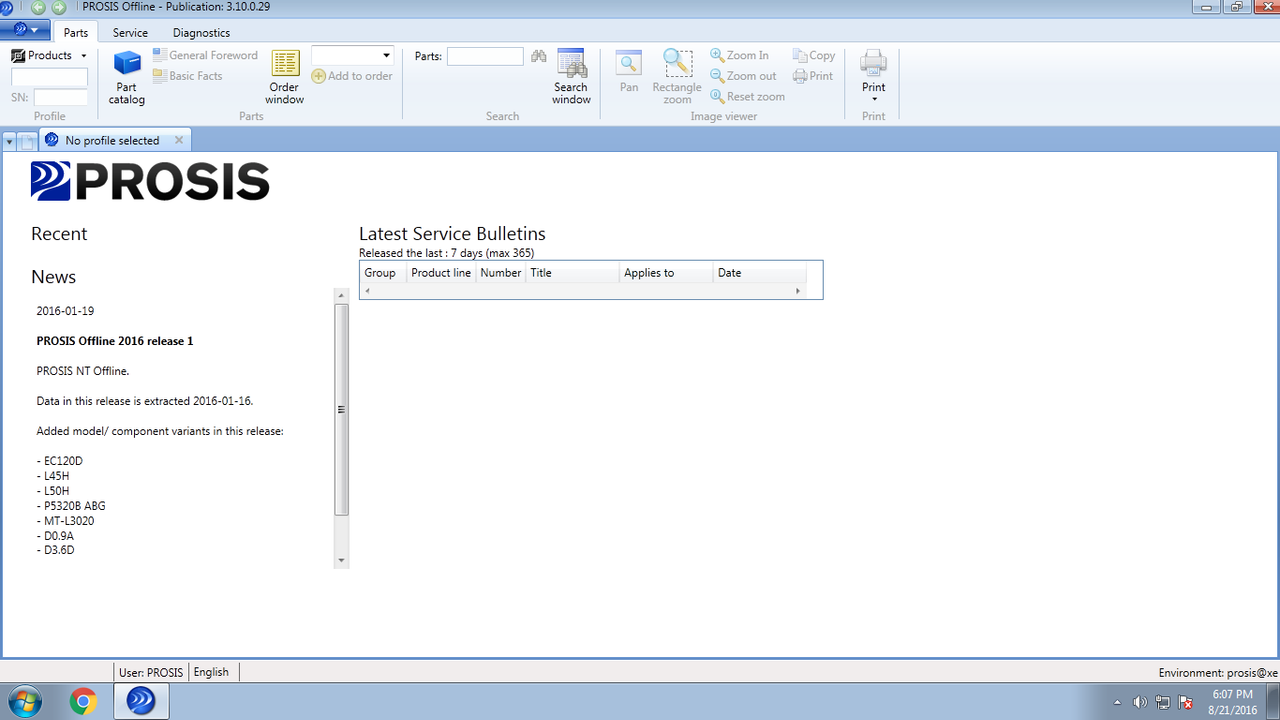Click the Date column header

click(x=760, y=273)
